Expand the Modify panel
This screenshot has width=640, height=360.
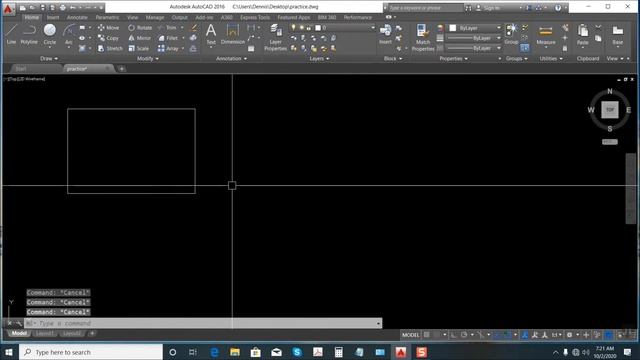tap(147, 59)
